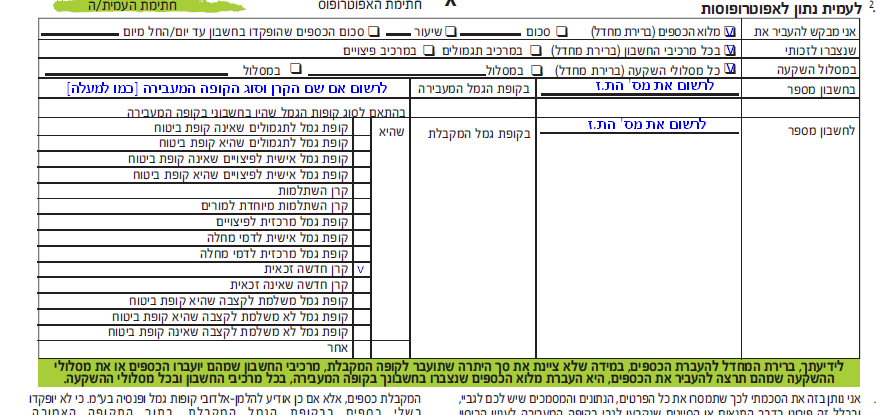Image resolution: width=876 pixels, height=415 pixels.
Task: Tick the 'סכום' checkbox before 'שיעור'
Action: pyautogui.click(x=562, y=31)
